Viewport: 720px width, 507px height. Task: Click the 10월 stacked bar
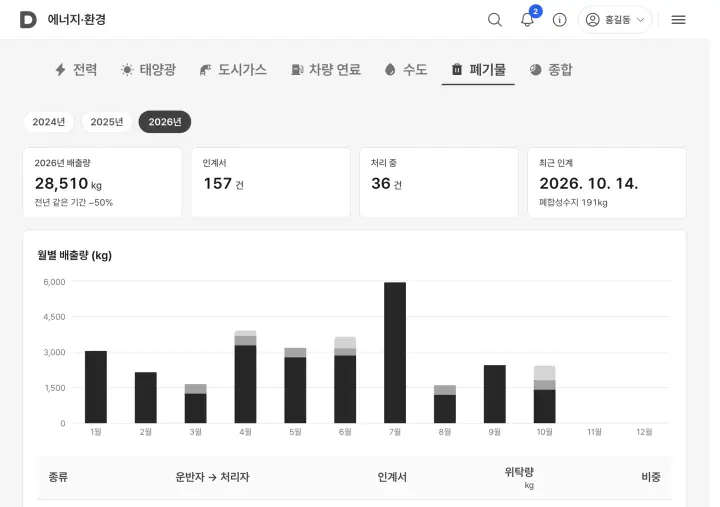point(545,394)
